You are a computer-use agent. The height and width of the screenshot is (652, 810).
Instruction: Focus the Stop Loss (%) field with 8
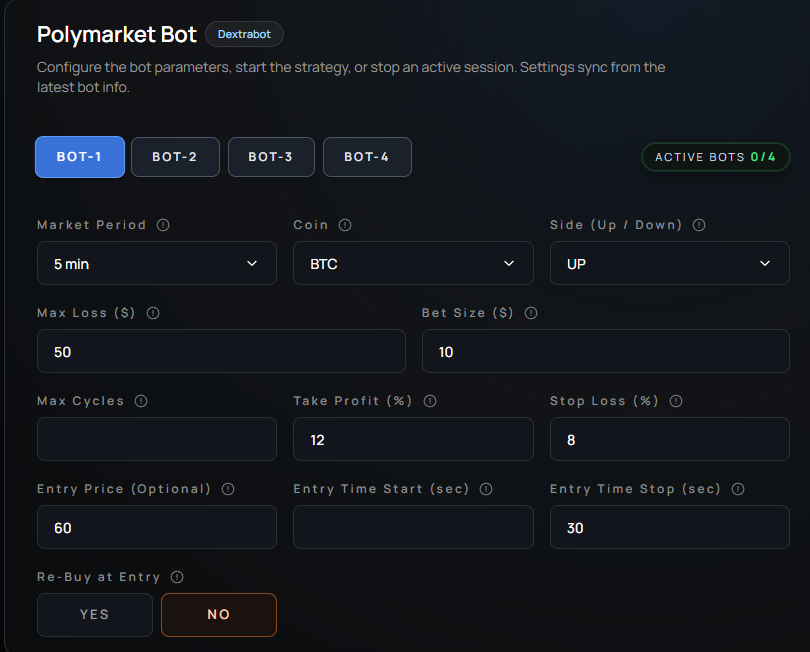coord(670,439)
